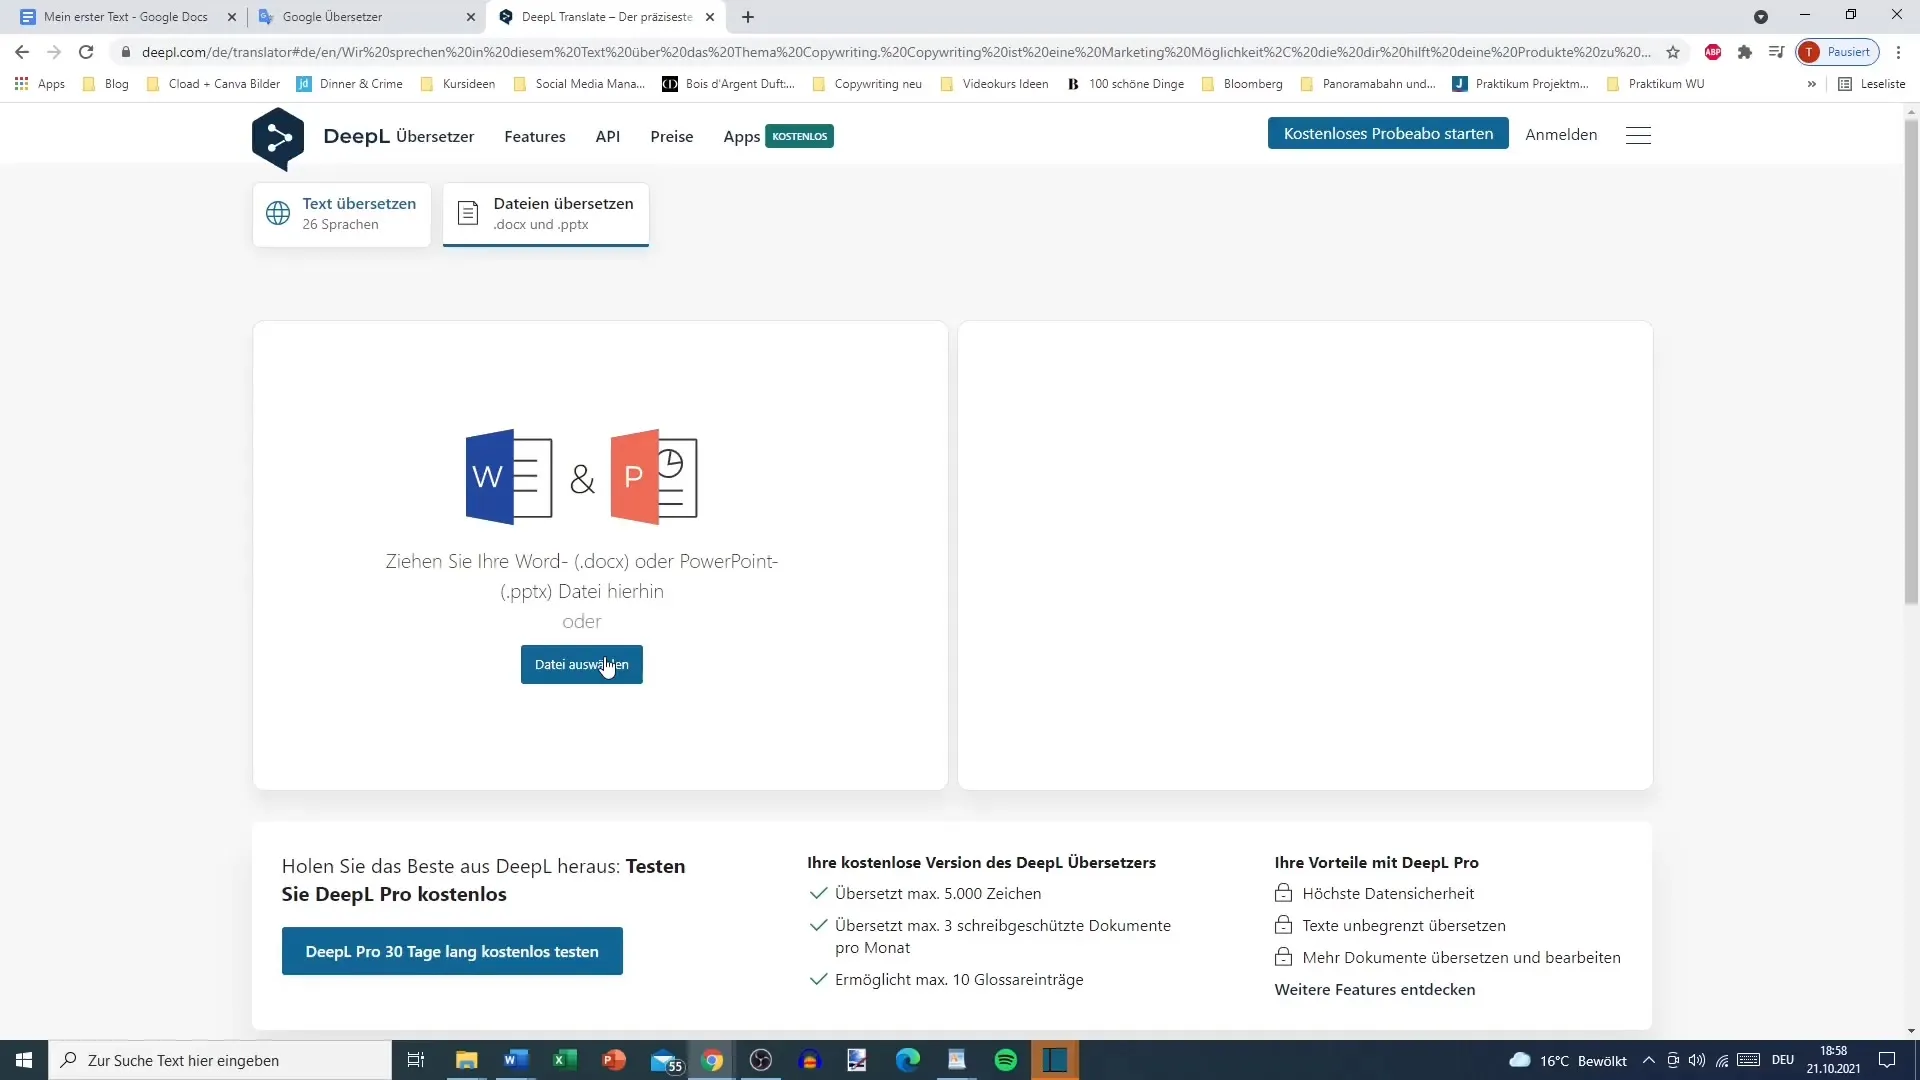Click the address bar URL
Viewport: 1920px width, 1080px height.
896,52
